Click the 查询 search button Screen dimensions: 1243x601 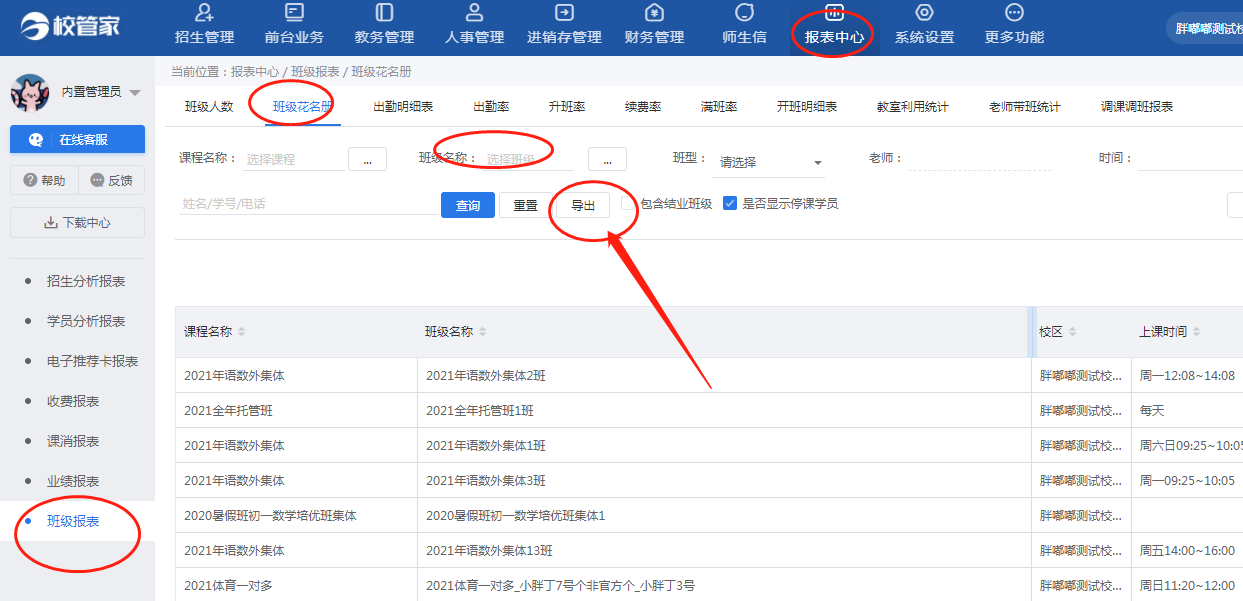coord(468,205)
